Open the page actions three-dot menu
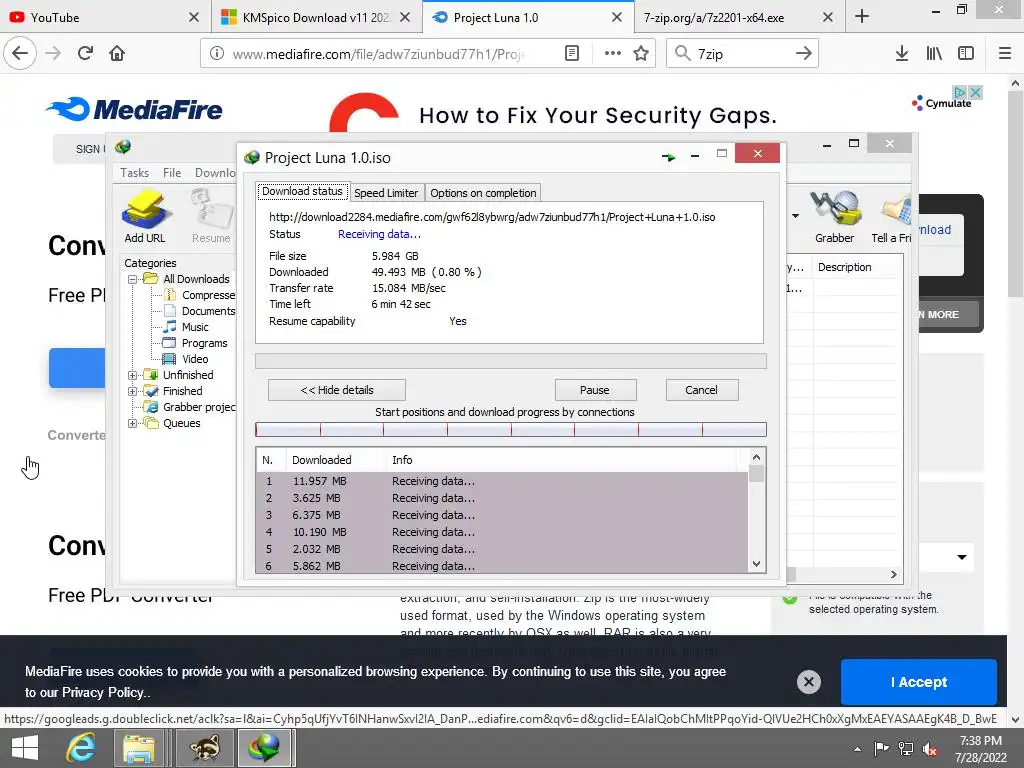 [x=613, y=53]
